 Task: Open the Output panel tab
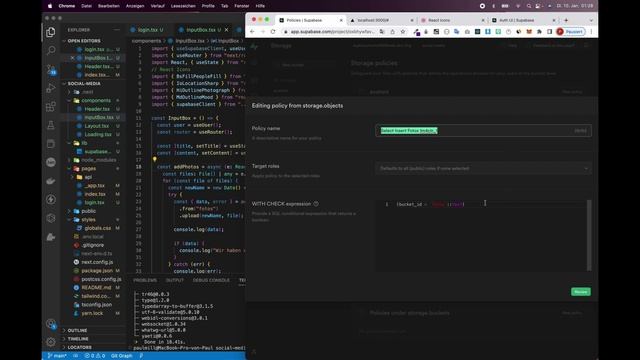click(175, 280)
